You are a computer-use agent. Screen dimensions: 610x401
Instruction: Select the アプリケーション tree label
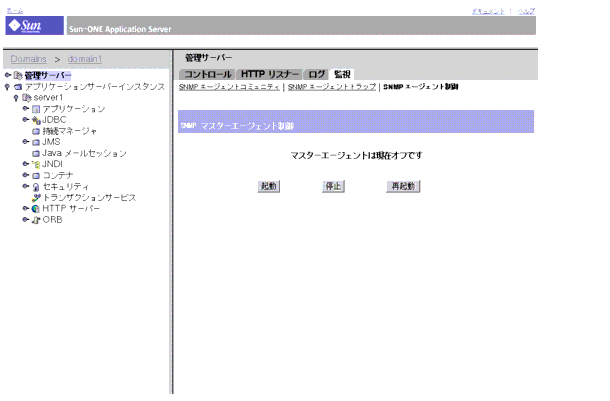click(x=74, y=109)
